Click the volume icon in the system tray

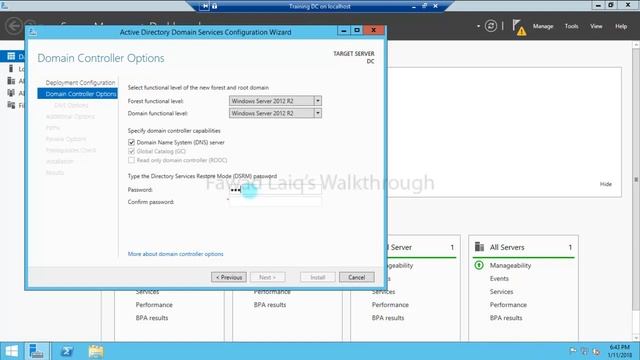596,351
